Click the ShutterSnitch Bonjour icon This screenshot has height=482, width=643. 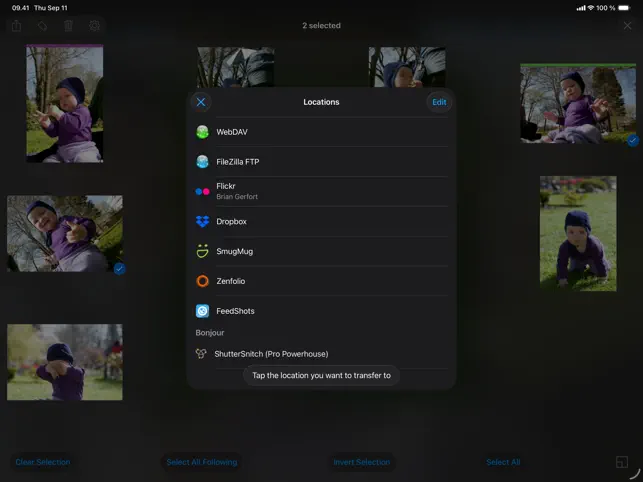201,354
